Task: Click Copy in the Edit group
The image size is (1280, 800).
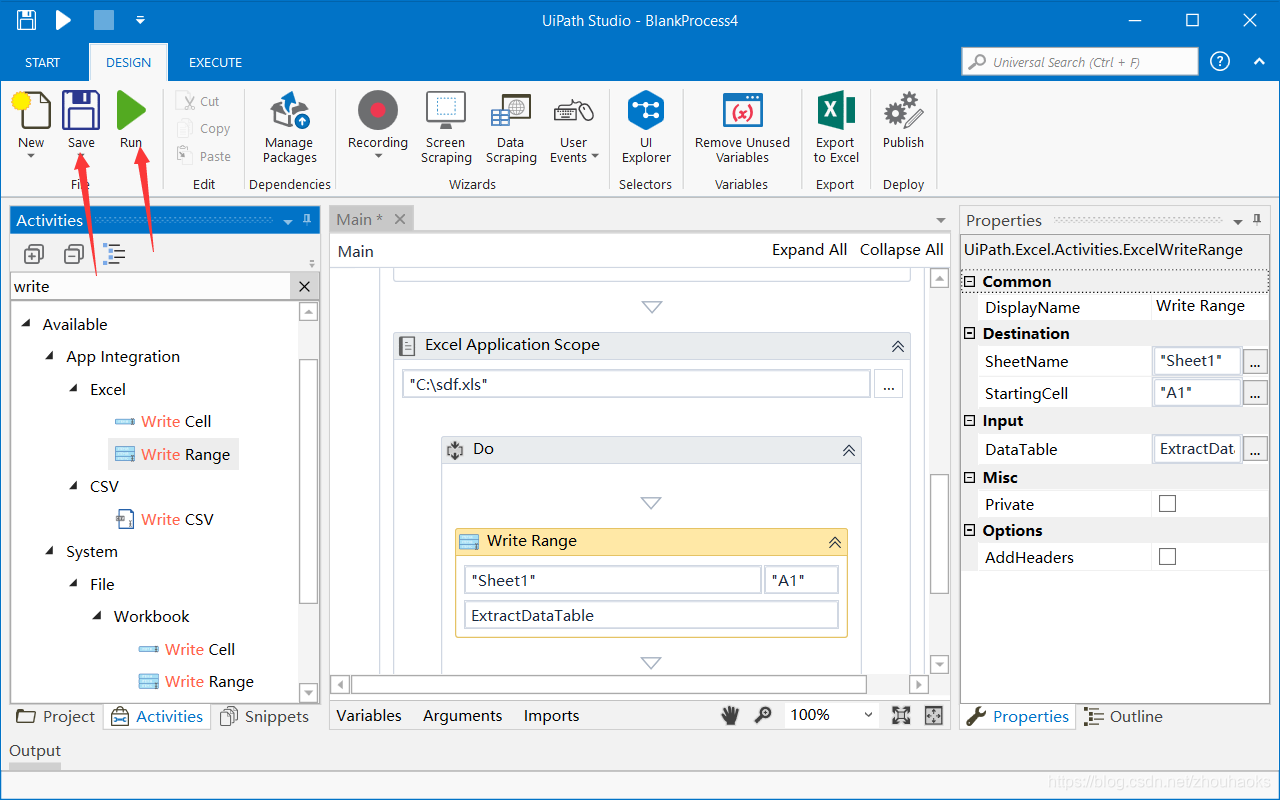Action: [203, 128]
